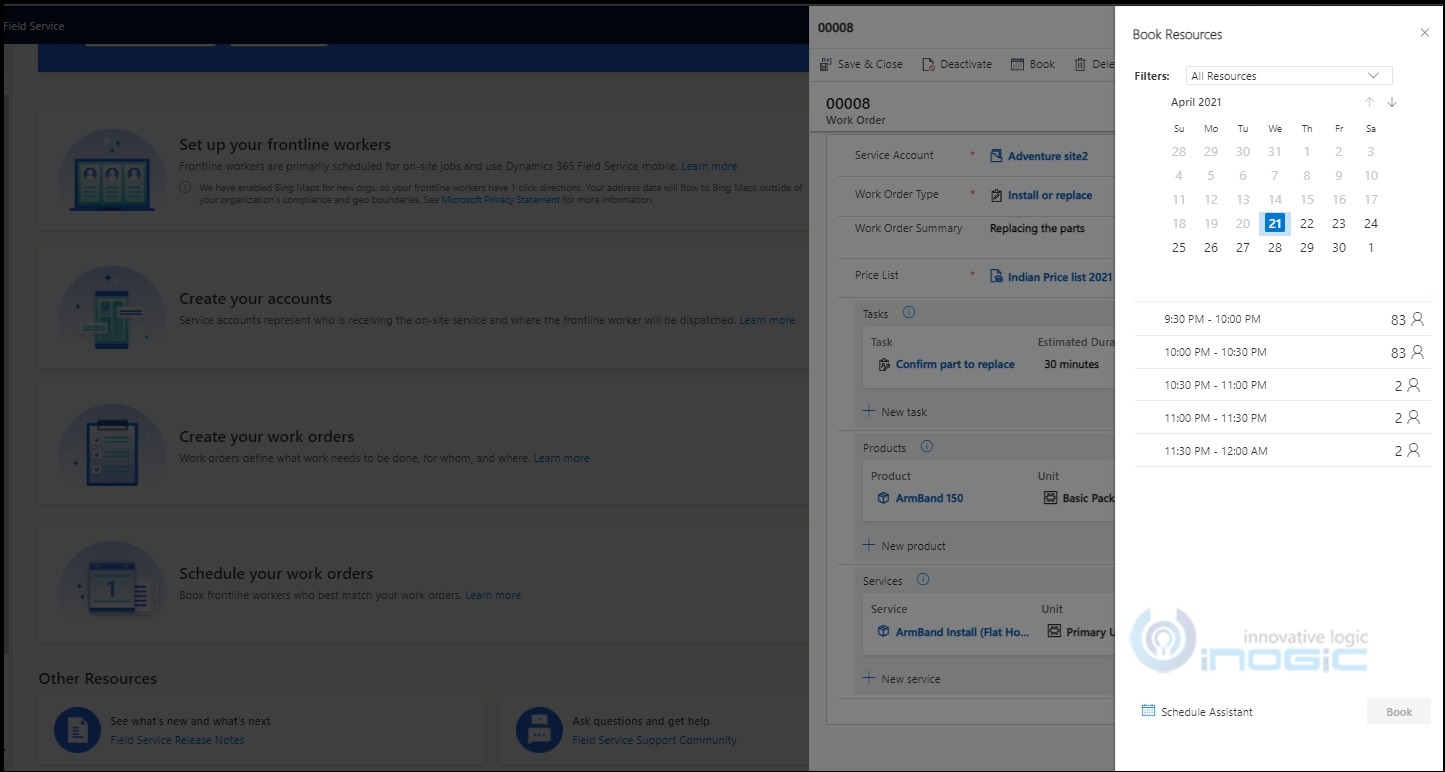The width and height of the screenshot is (1445, 772).
Task: Choose the 9:30 PM - 10:00 PM slot
Action: tap(1283, 319)
